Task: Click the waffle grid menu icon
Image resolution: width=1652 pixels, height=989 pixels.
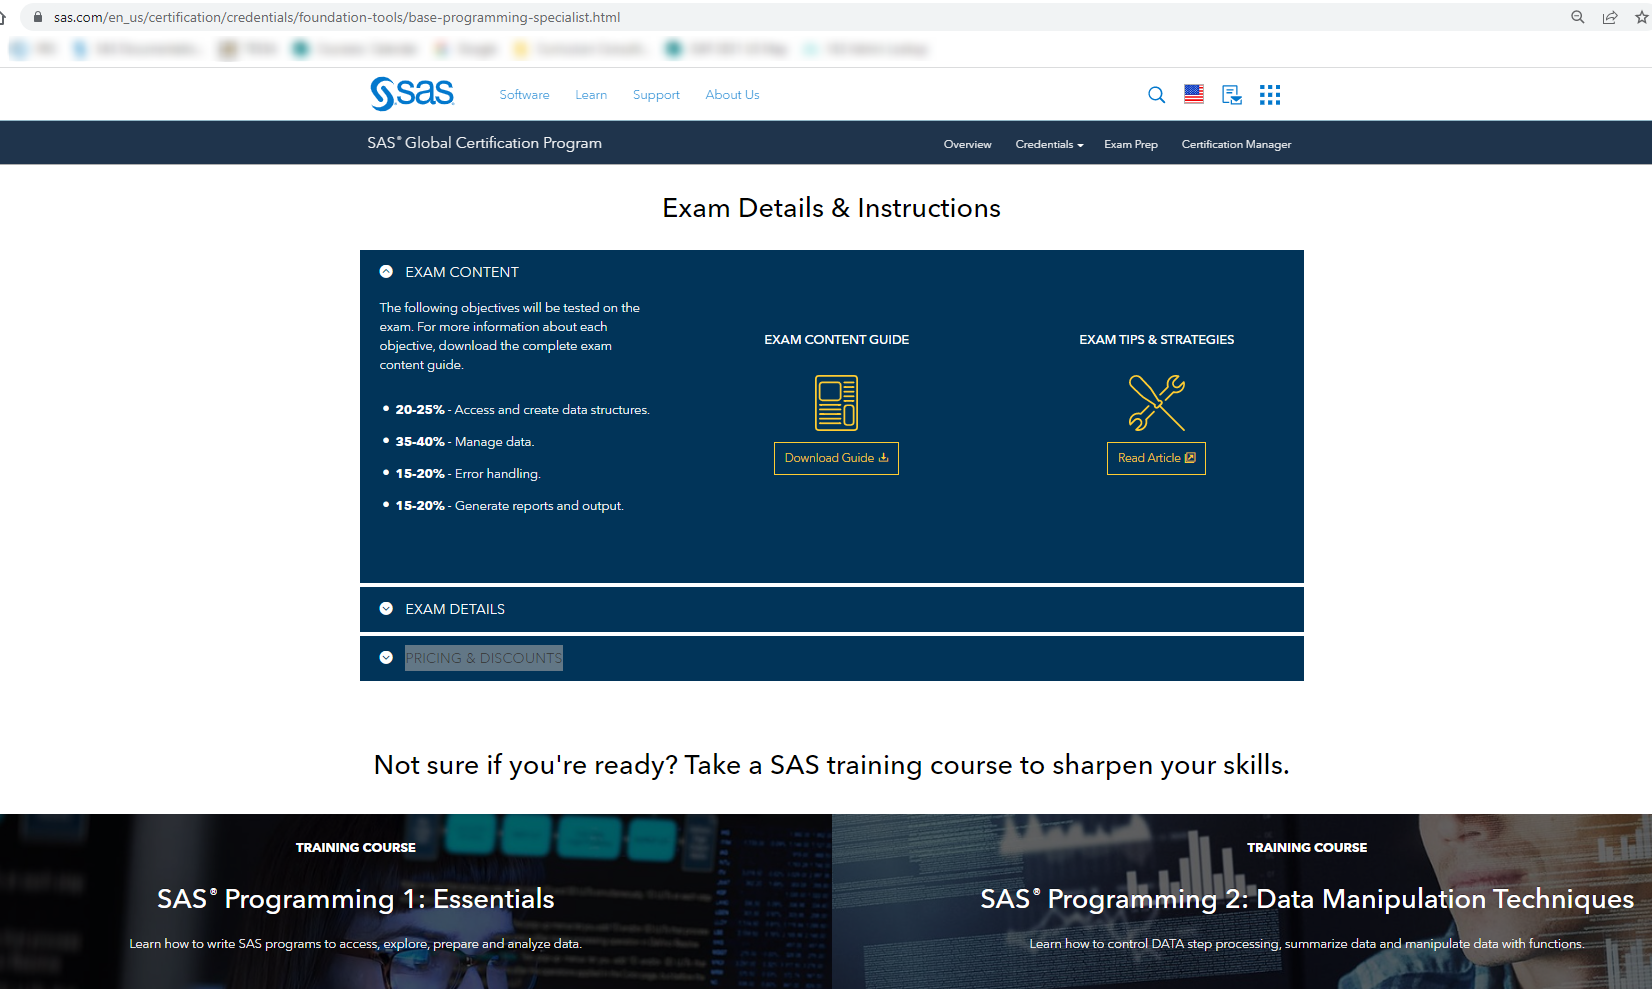Action: tap(1269, 94)
